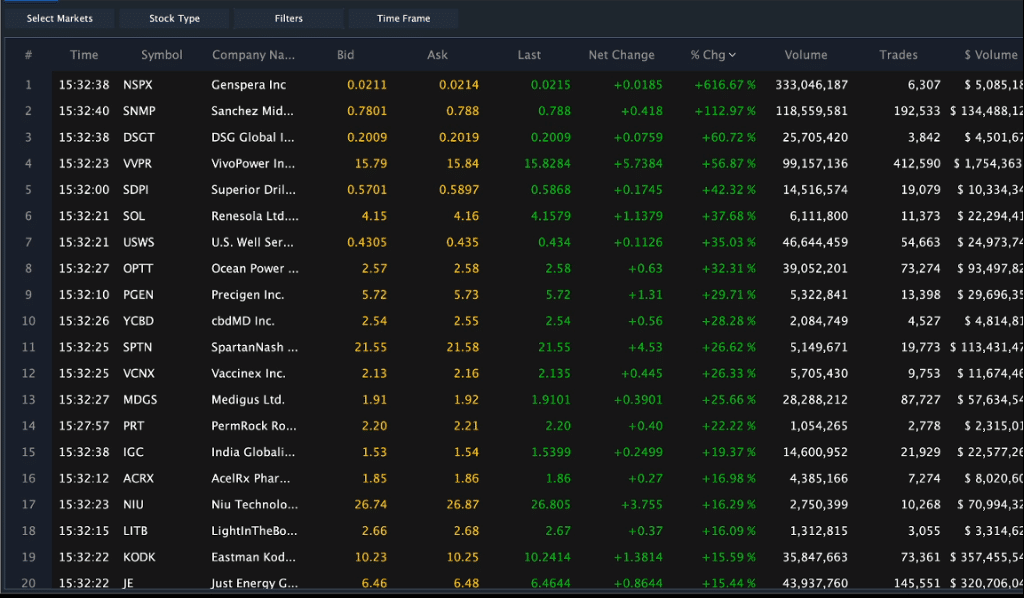Select the KODK symbol
Image resolution: width=1024 pixels, height=598 pixels.
(x=139, y=557)
